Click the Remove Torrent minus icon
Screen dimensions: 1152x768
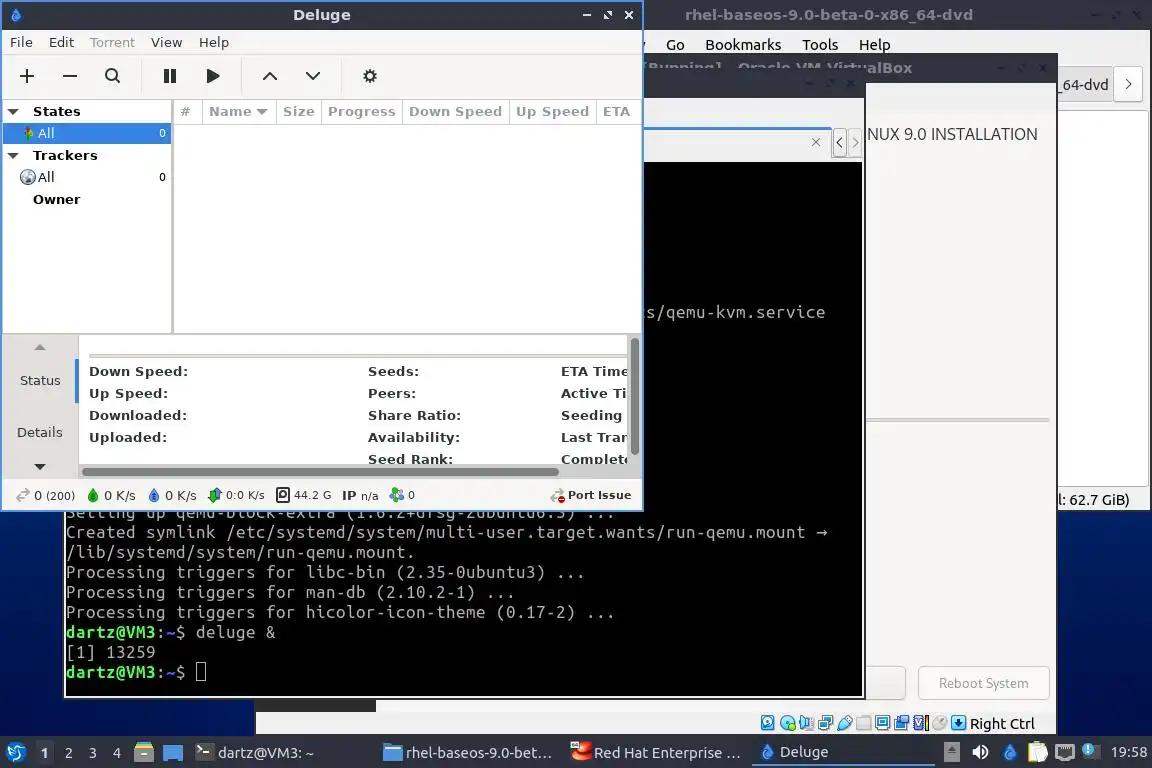click(70, 76)
